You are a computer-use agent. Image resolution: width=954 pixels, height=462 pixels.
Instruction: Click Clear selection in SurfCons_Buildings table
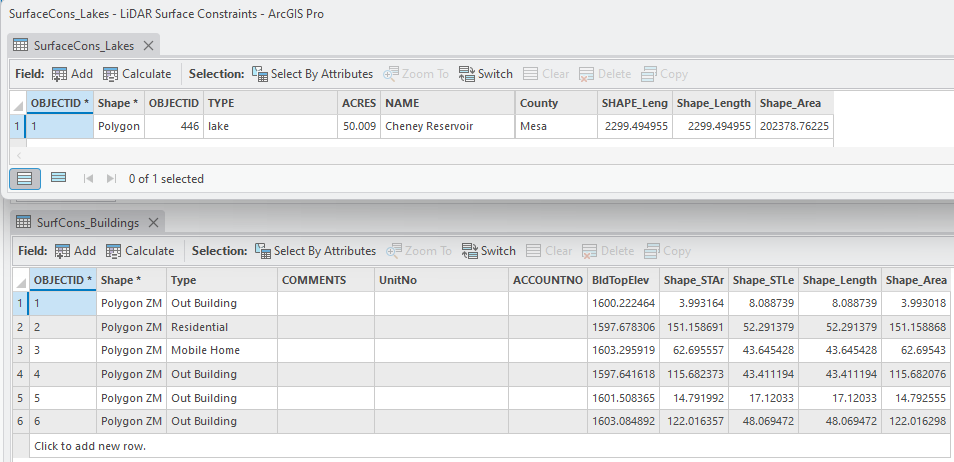click(x=549, y=251)
